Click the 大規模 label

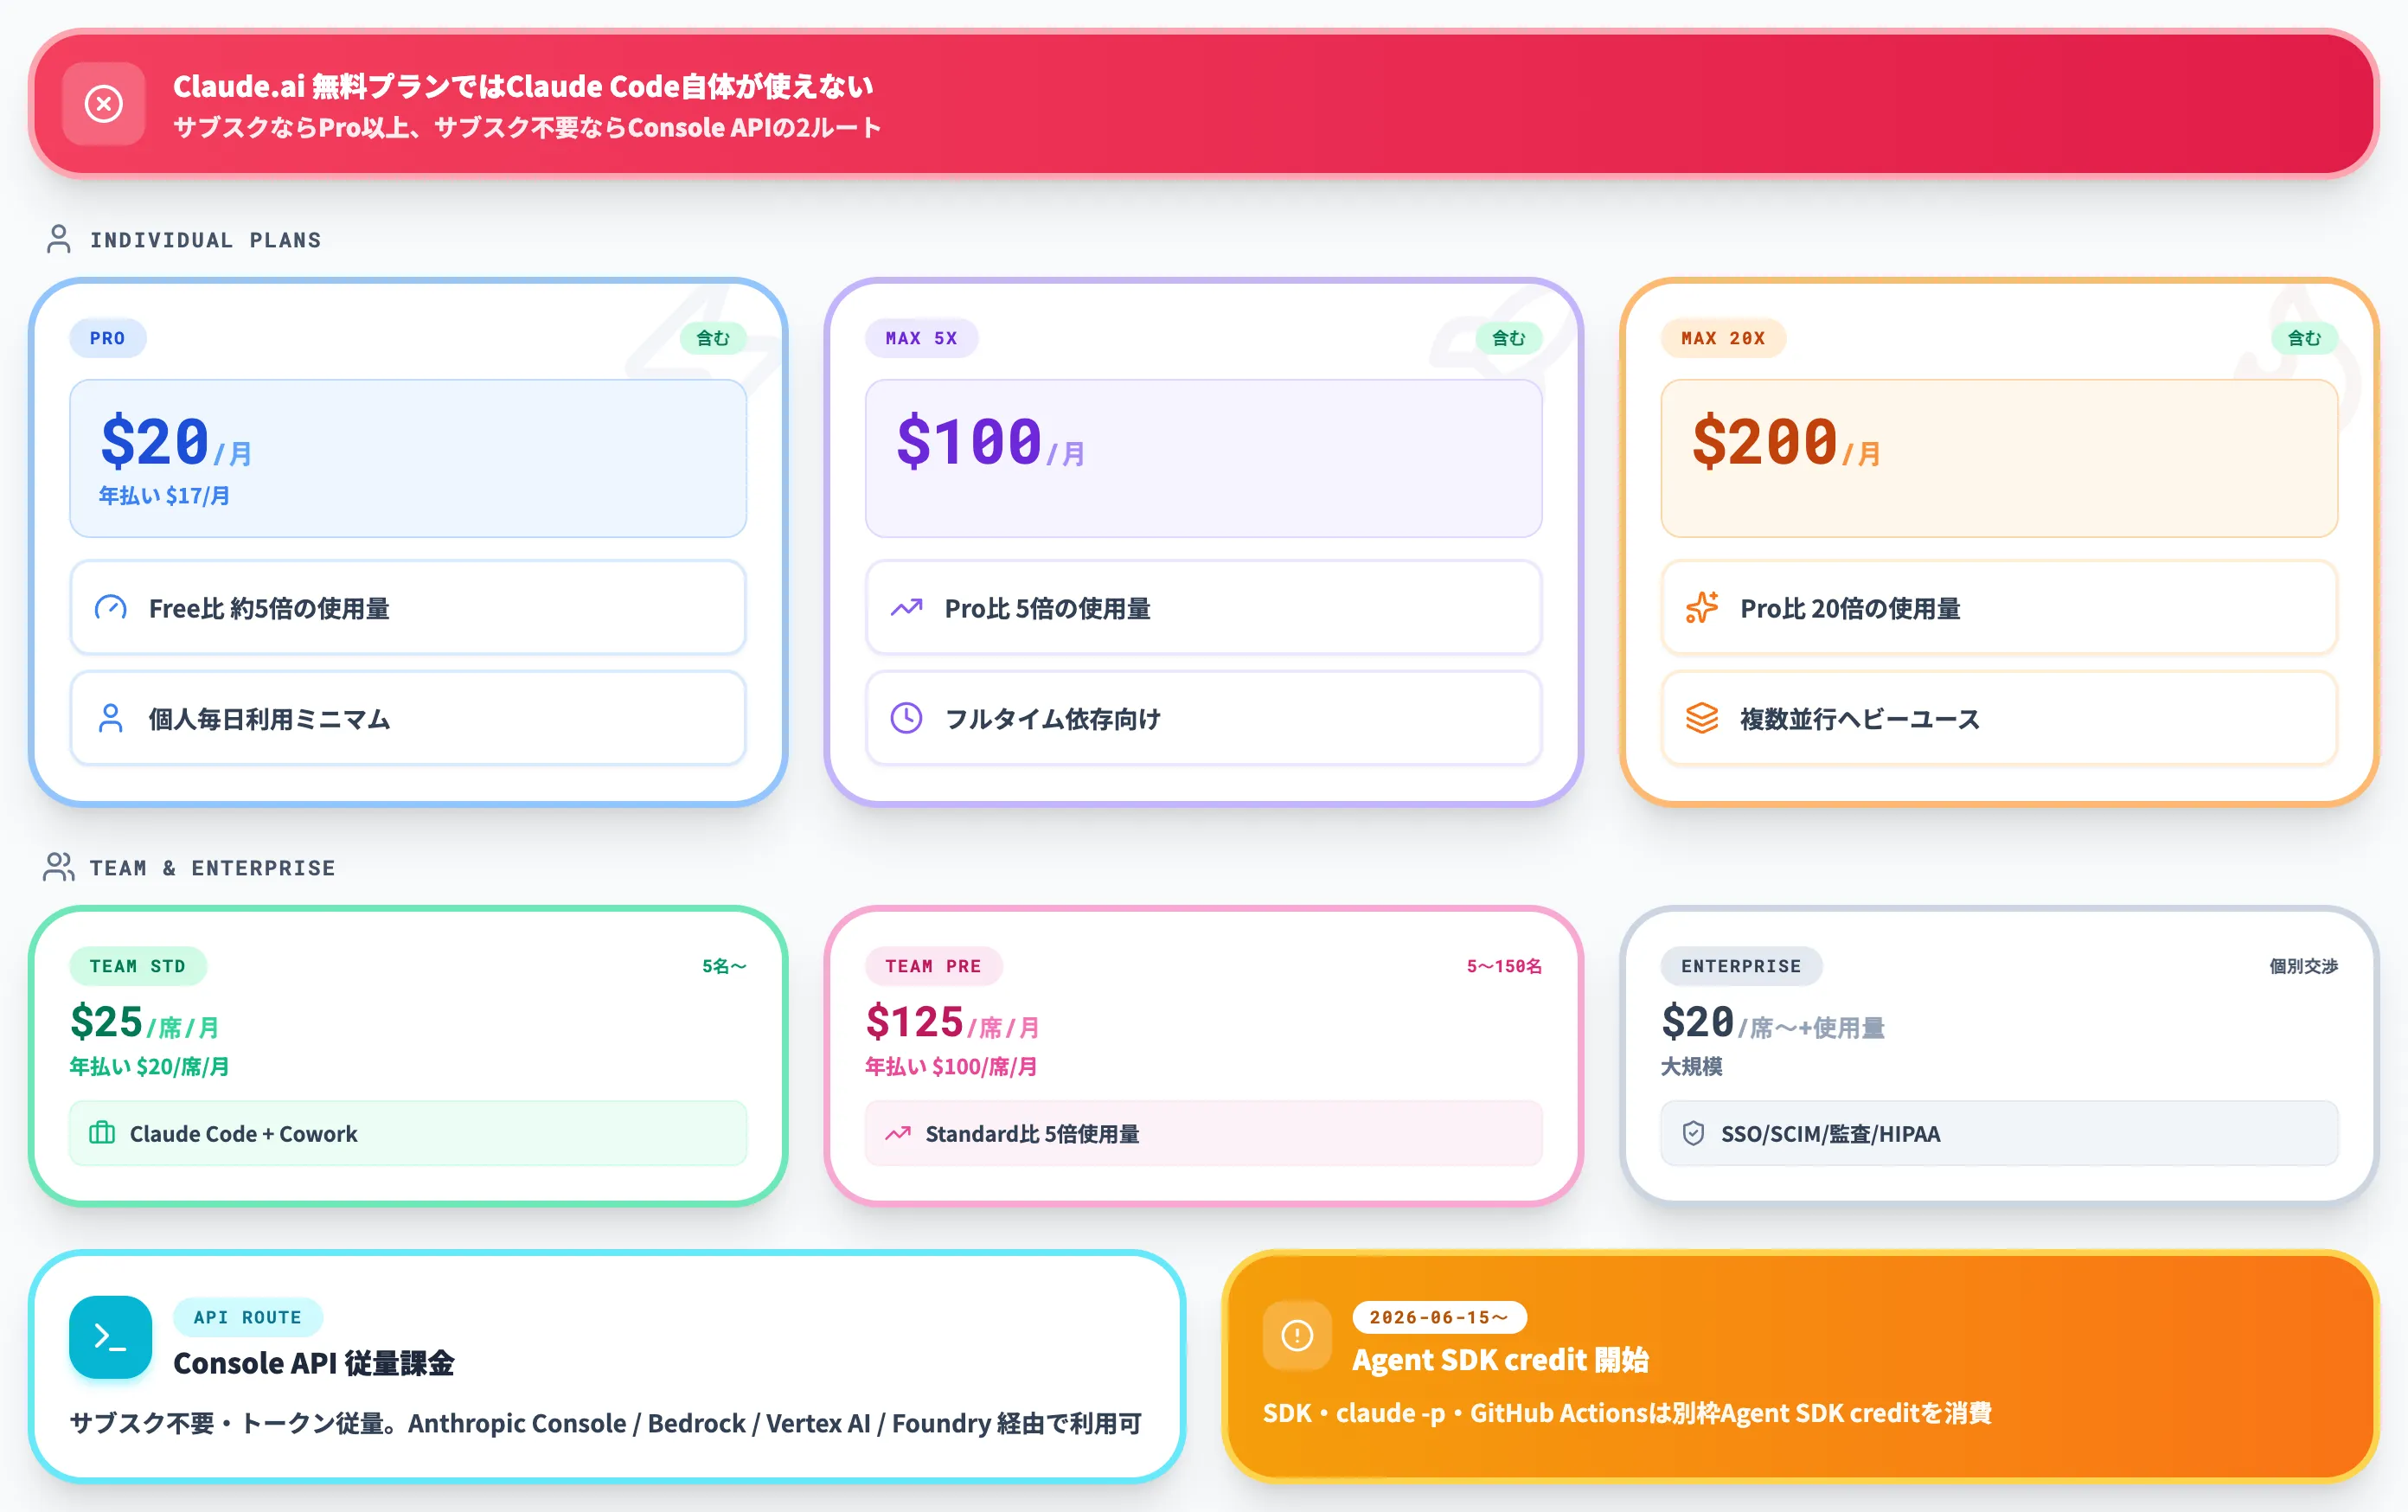[x=1692, y=1067]
